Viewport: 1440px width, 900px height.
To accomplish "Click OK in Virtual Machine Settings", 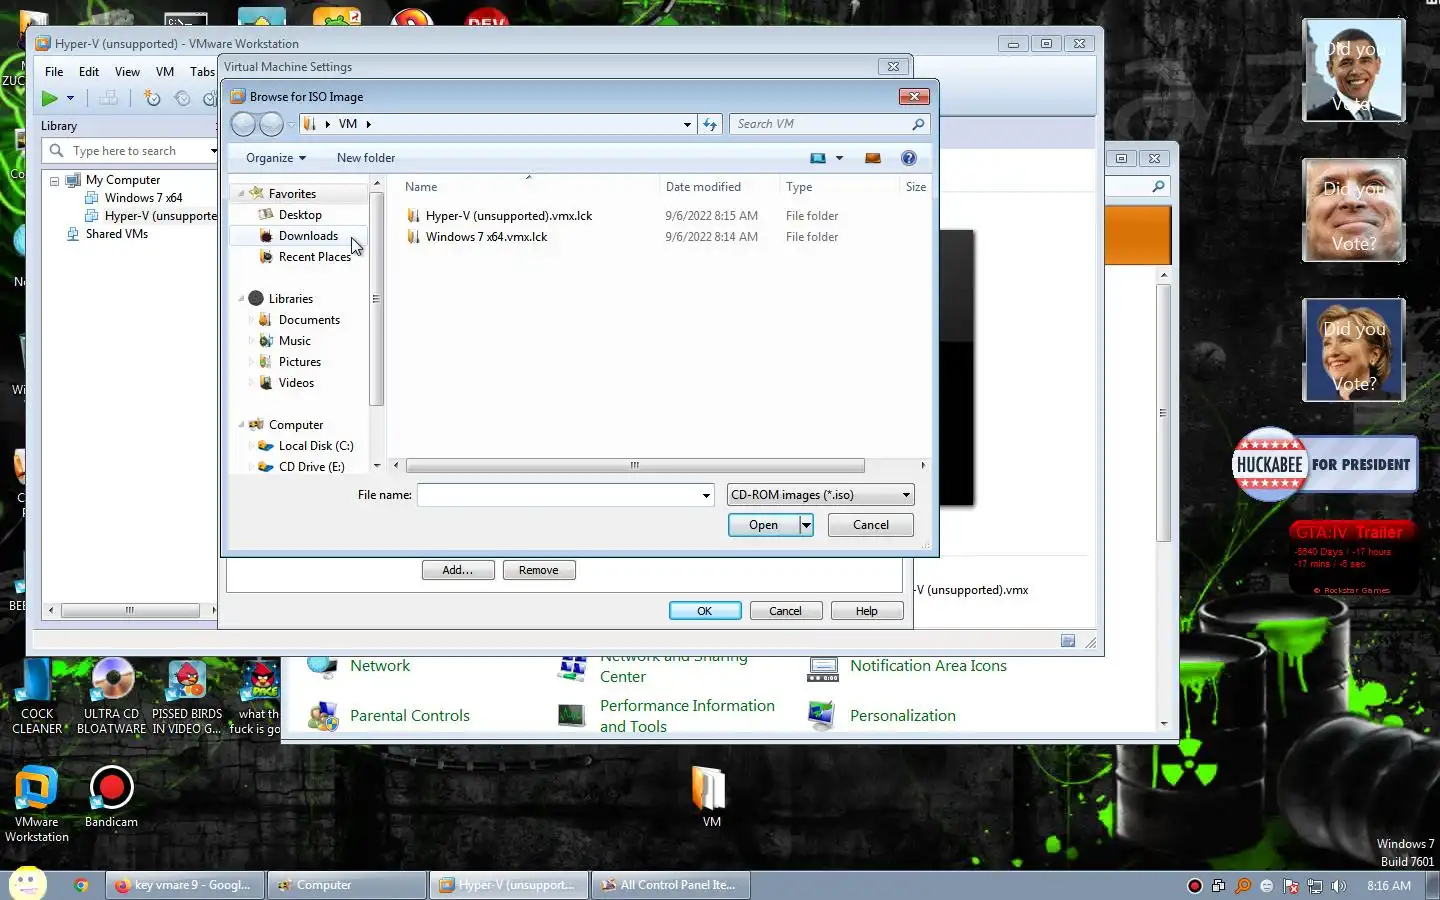I will pos(705,611).
